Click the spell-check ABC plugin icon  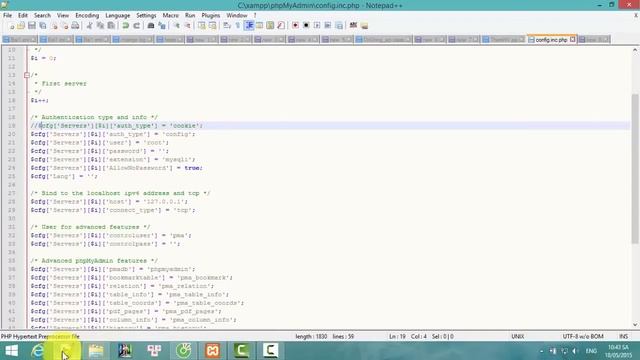pos(353,26)
